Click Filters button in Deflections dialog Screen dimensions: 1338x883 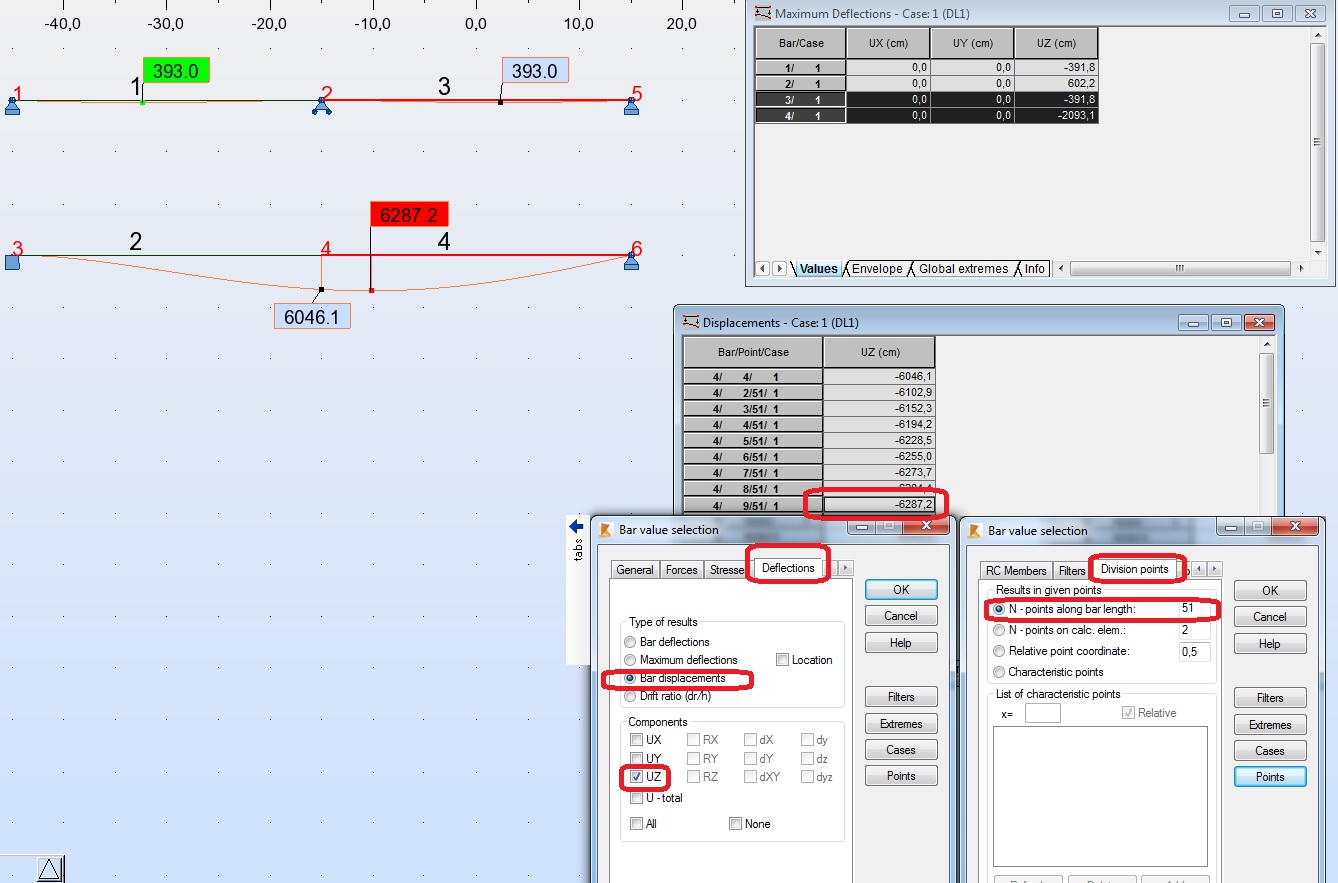click(901, 697)
